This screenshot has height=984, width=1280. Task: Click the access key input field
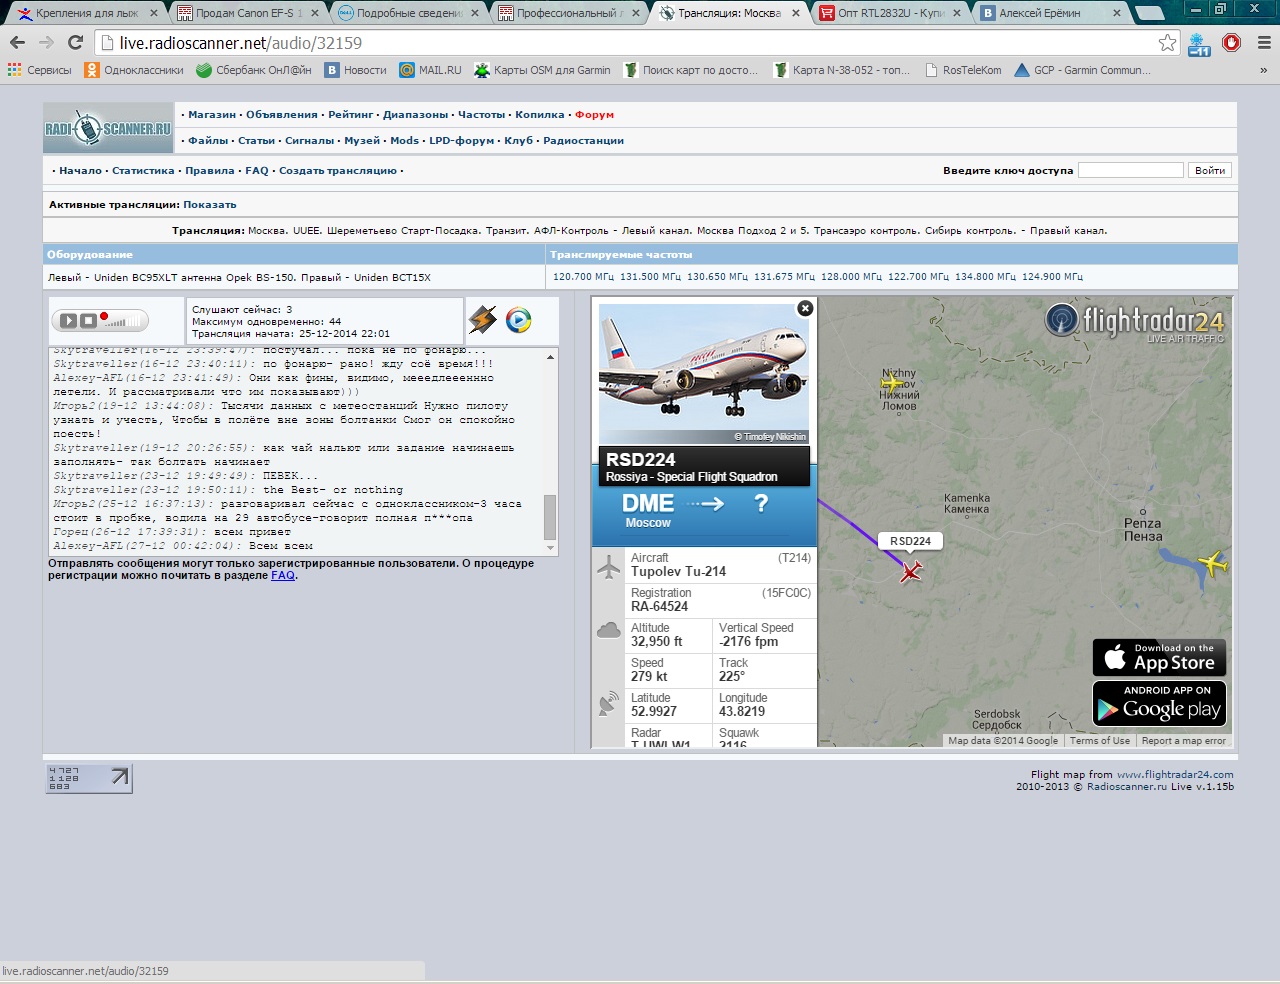click(1130, 170)
